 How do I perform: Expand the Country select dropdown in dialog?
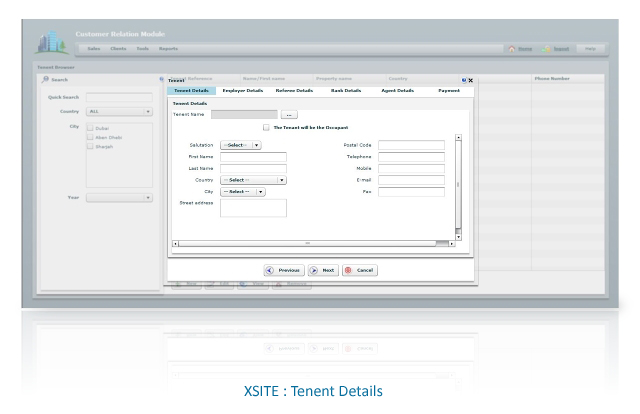[x=253, y=180]
